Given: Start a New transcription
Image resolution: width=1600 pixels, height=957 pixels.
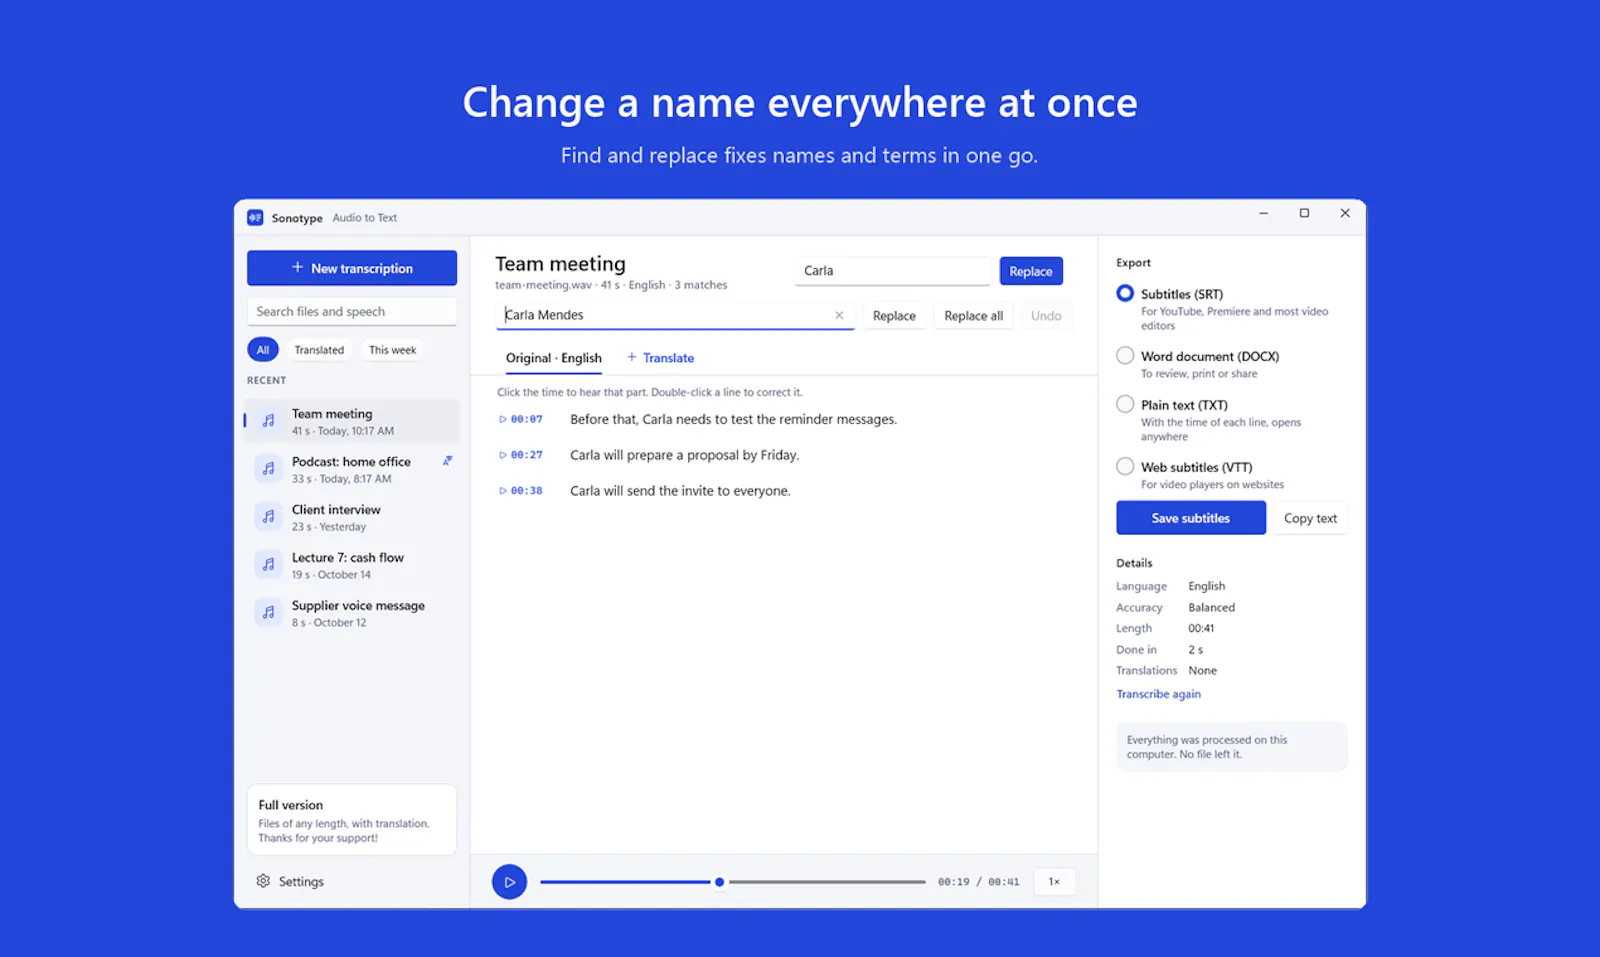Looking at the screenshot, I should 352,268.
